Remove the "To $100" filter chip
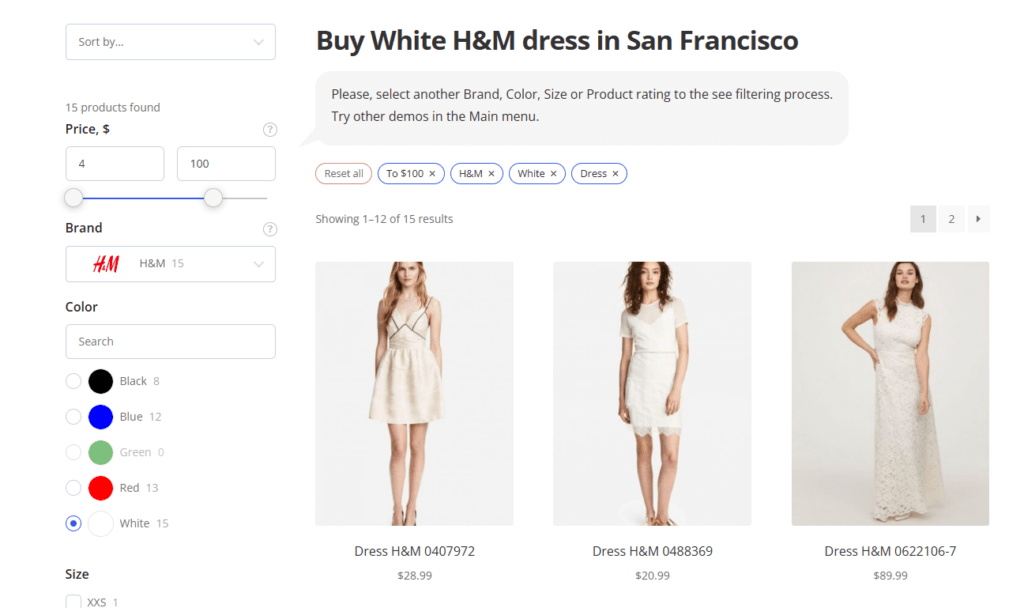 [432, 173]
